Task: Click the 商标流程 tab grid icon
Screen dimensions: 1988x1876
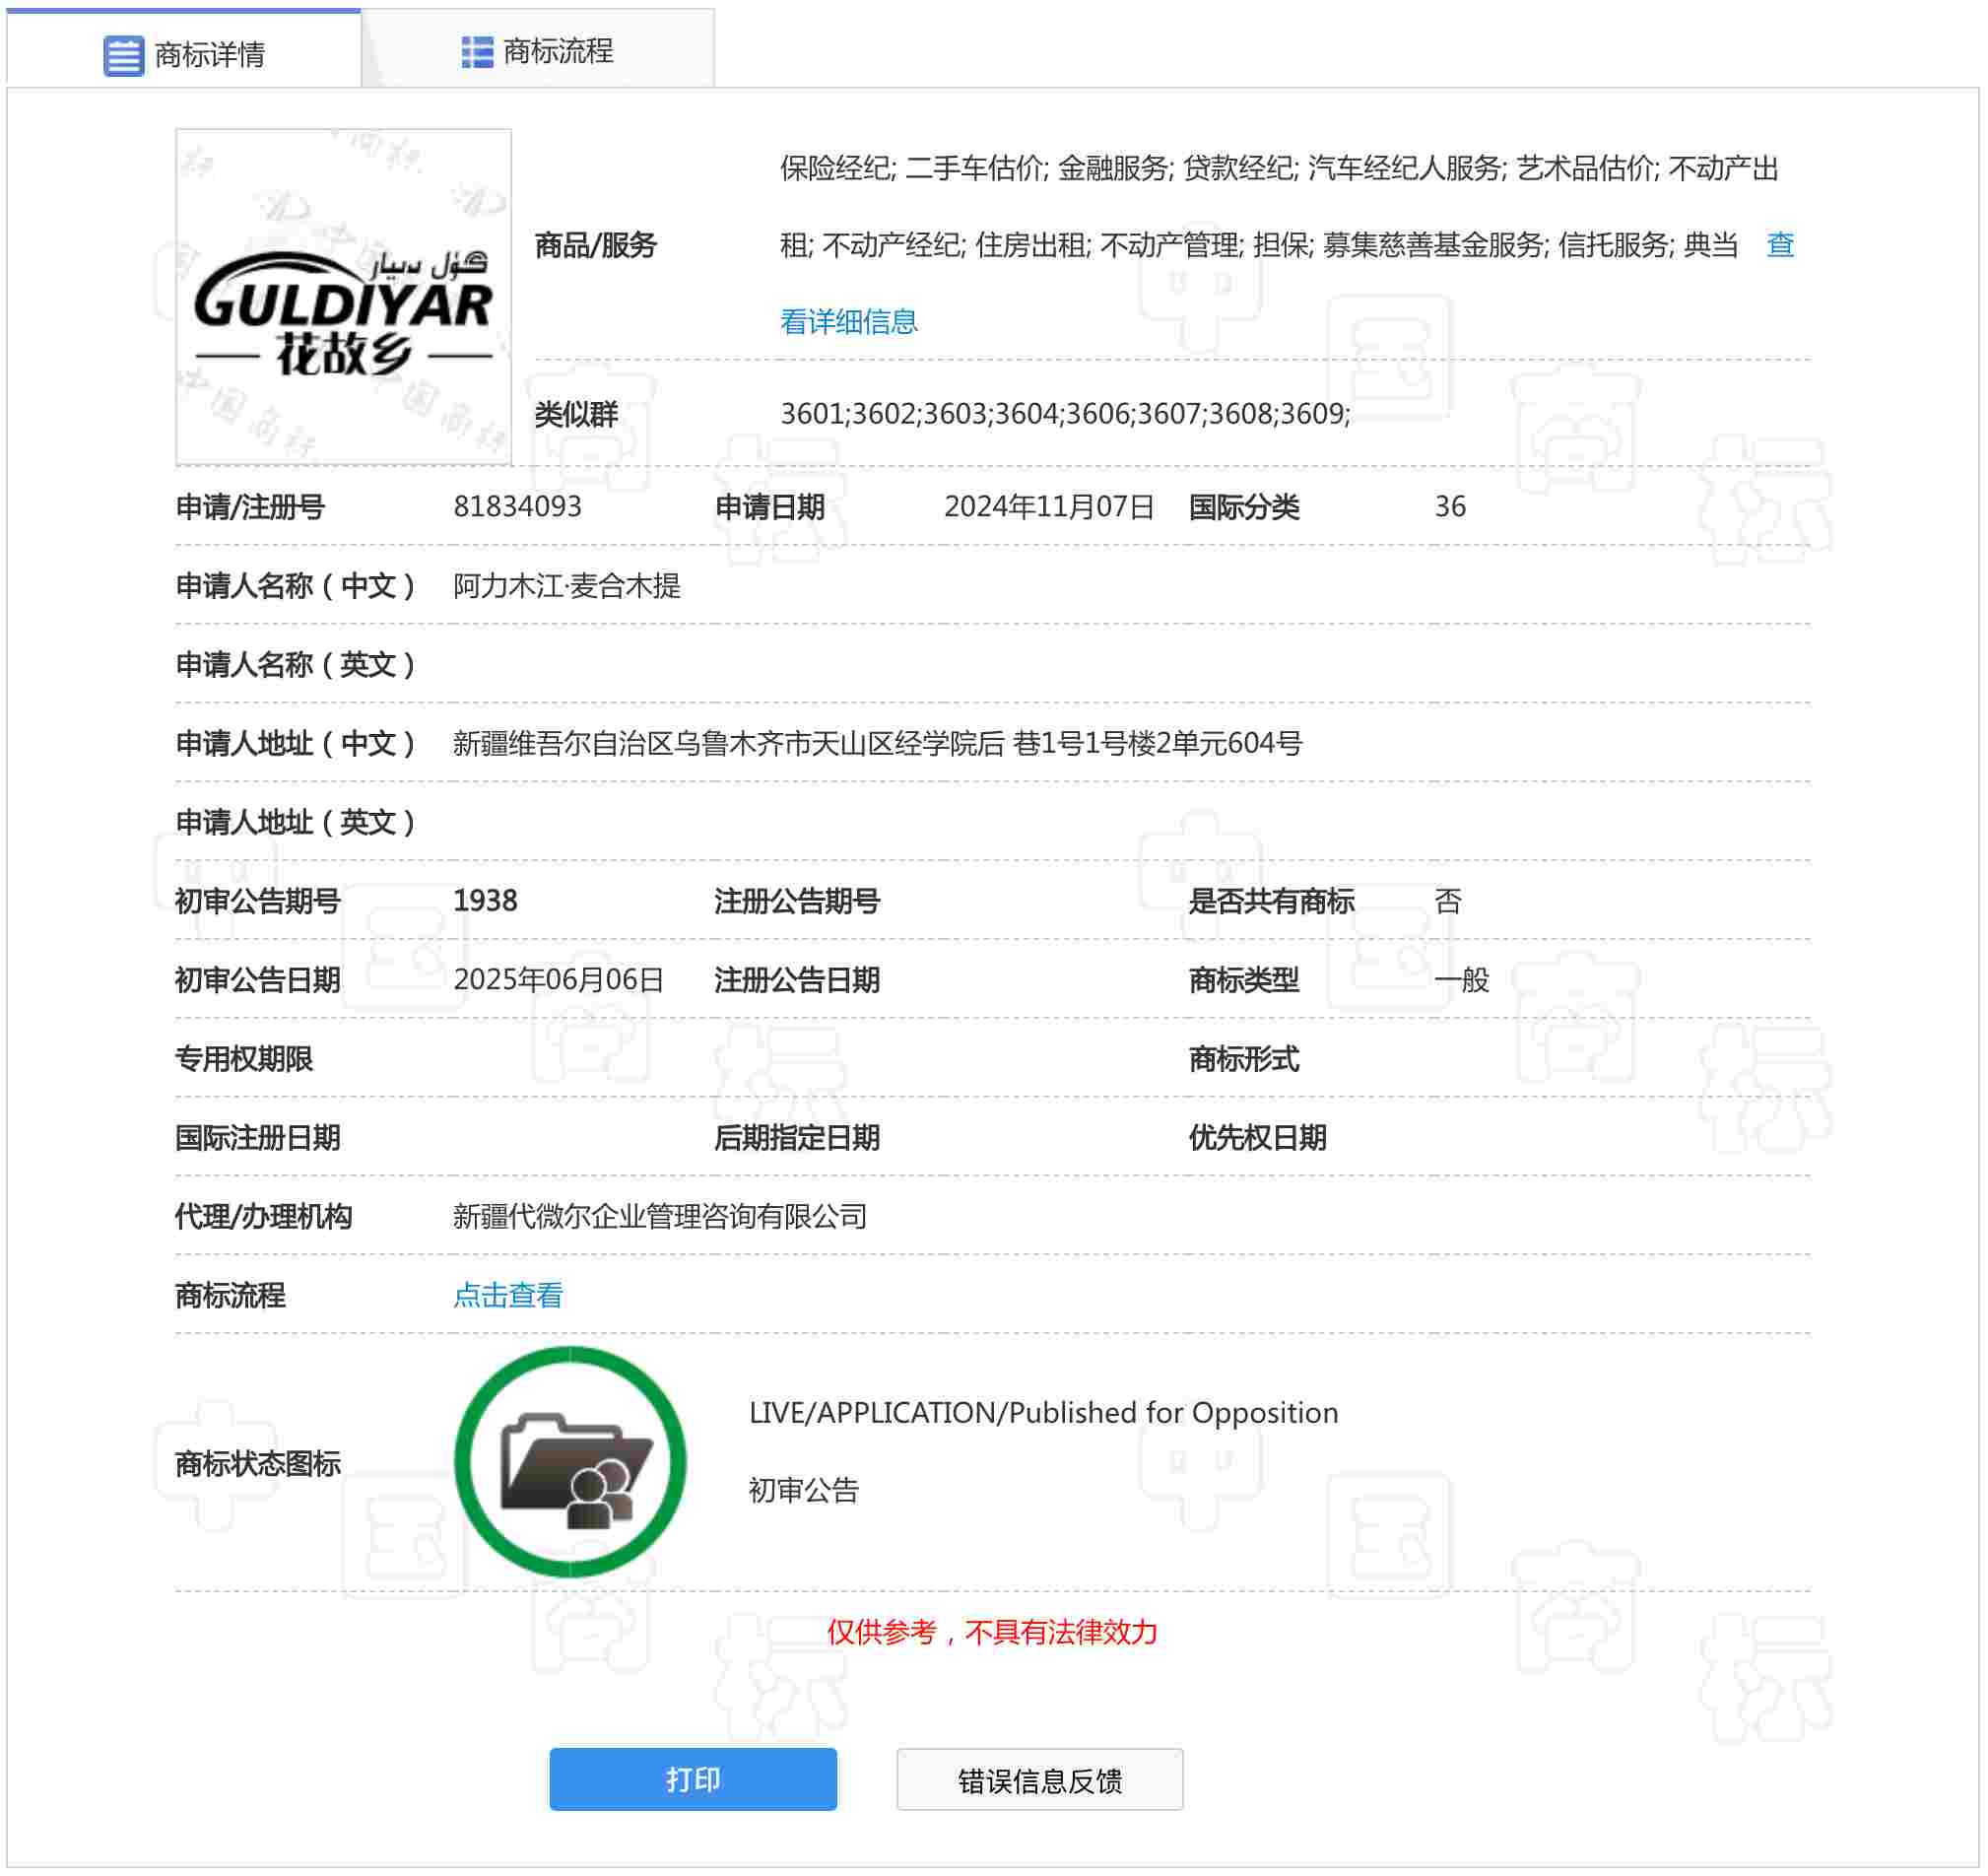Action: pyautogui.click(x=477, y=51)
